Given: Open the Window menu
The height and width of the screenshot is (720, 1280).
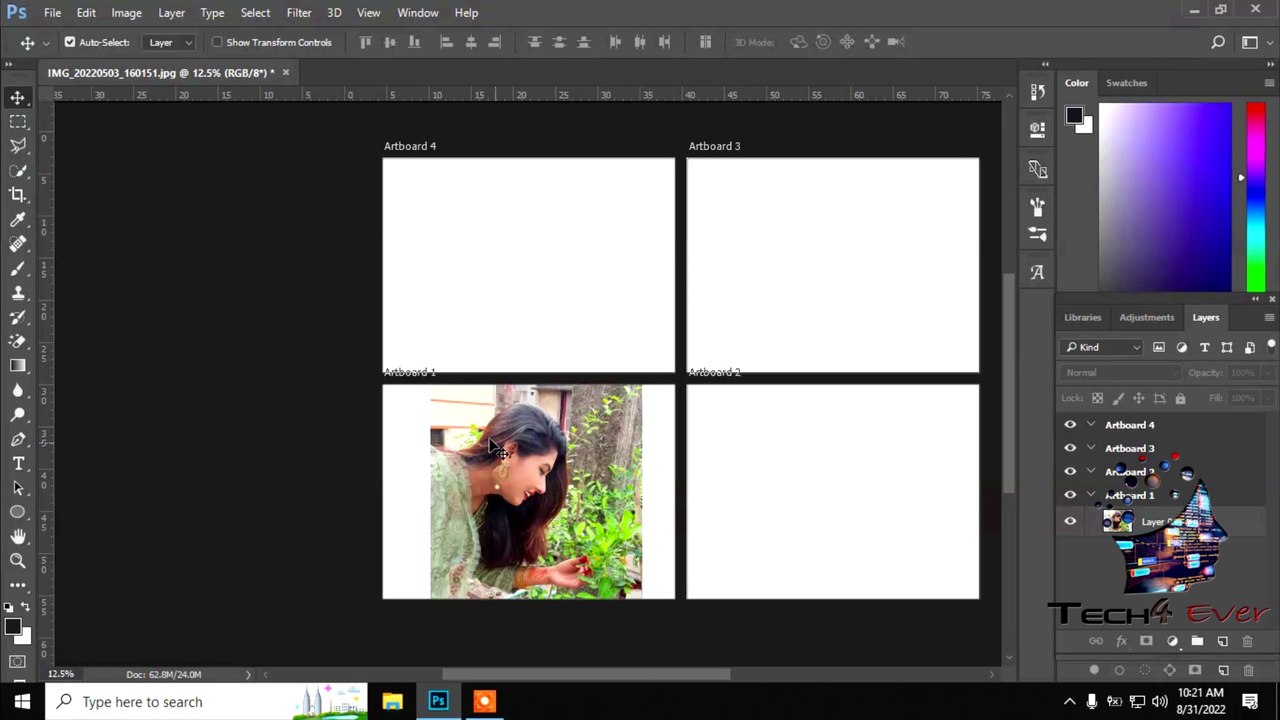Looking at the screenshot, I should pyautogui.click(x=418, y=12).
